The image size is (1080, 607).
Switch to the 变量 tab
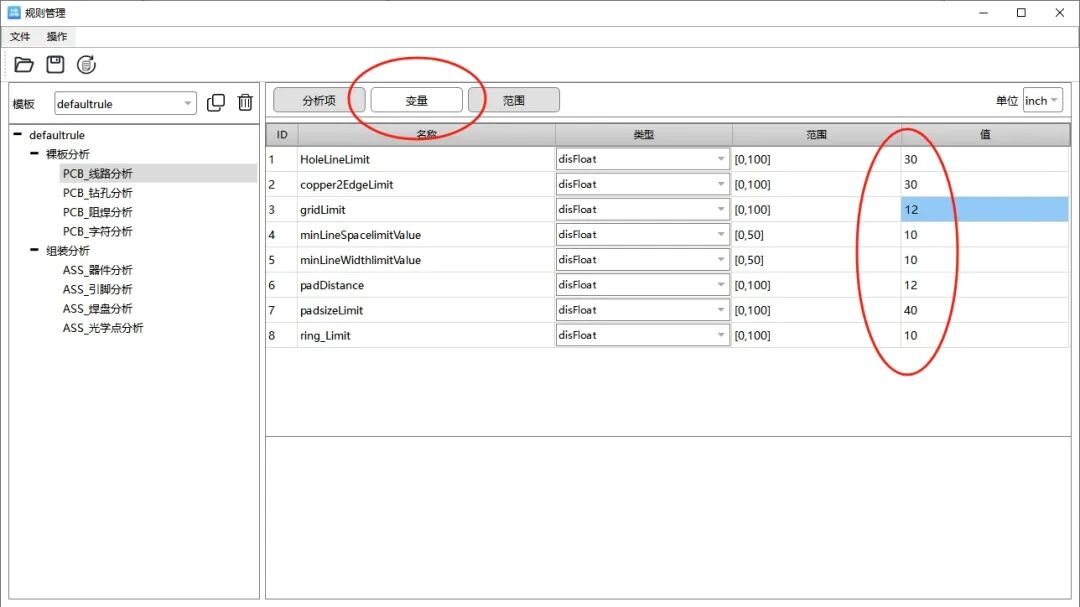[x=417, y=100]
